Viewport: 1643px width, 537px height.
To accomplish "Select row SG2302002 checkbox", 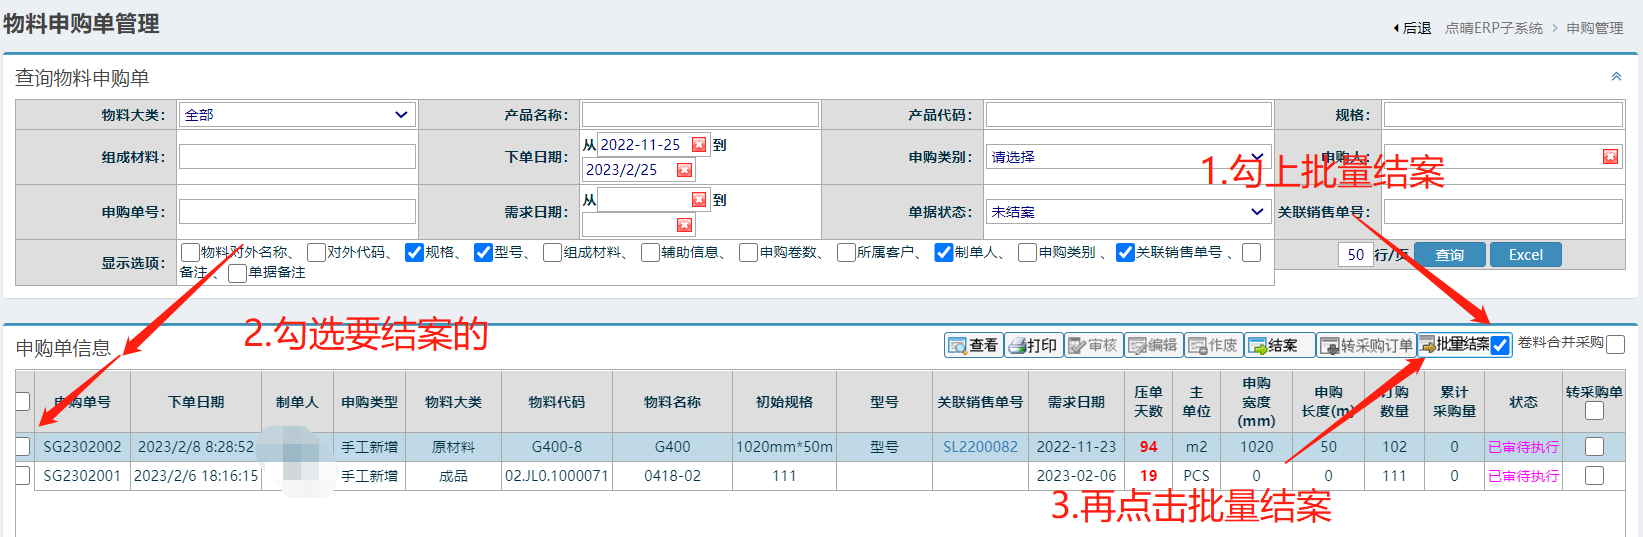I will 23,446.
